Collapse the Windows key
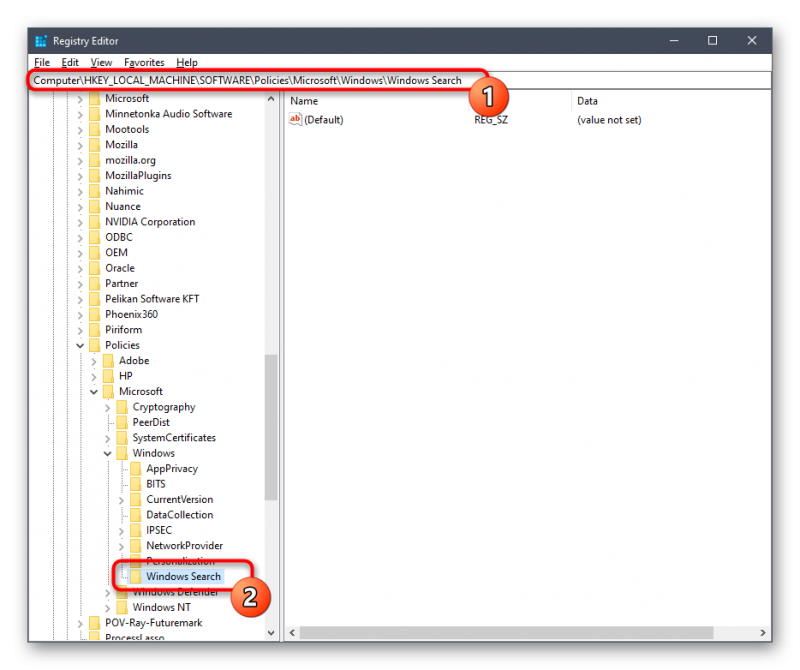 pos(108,454)
